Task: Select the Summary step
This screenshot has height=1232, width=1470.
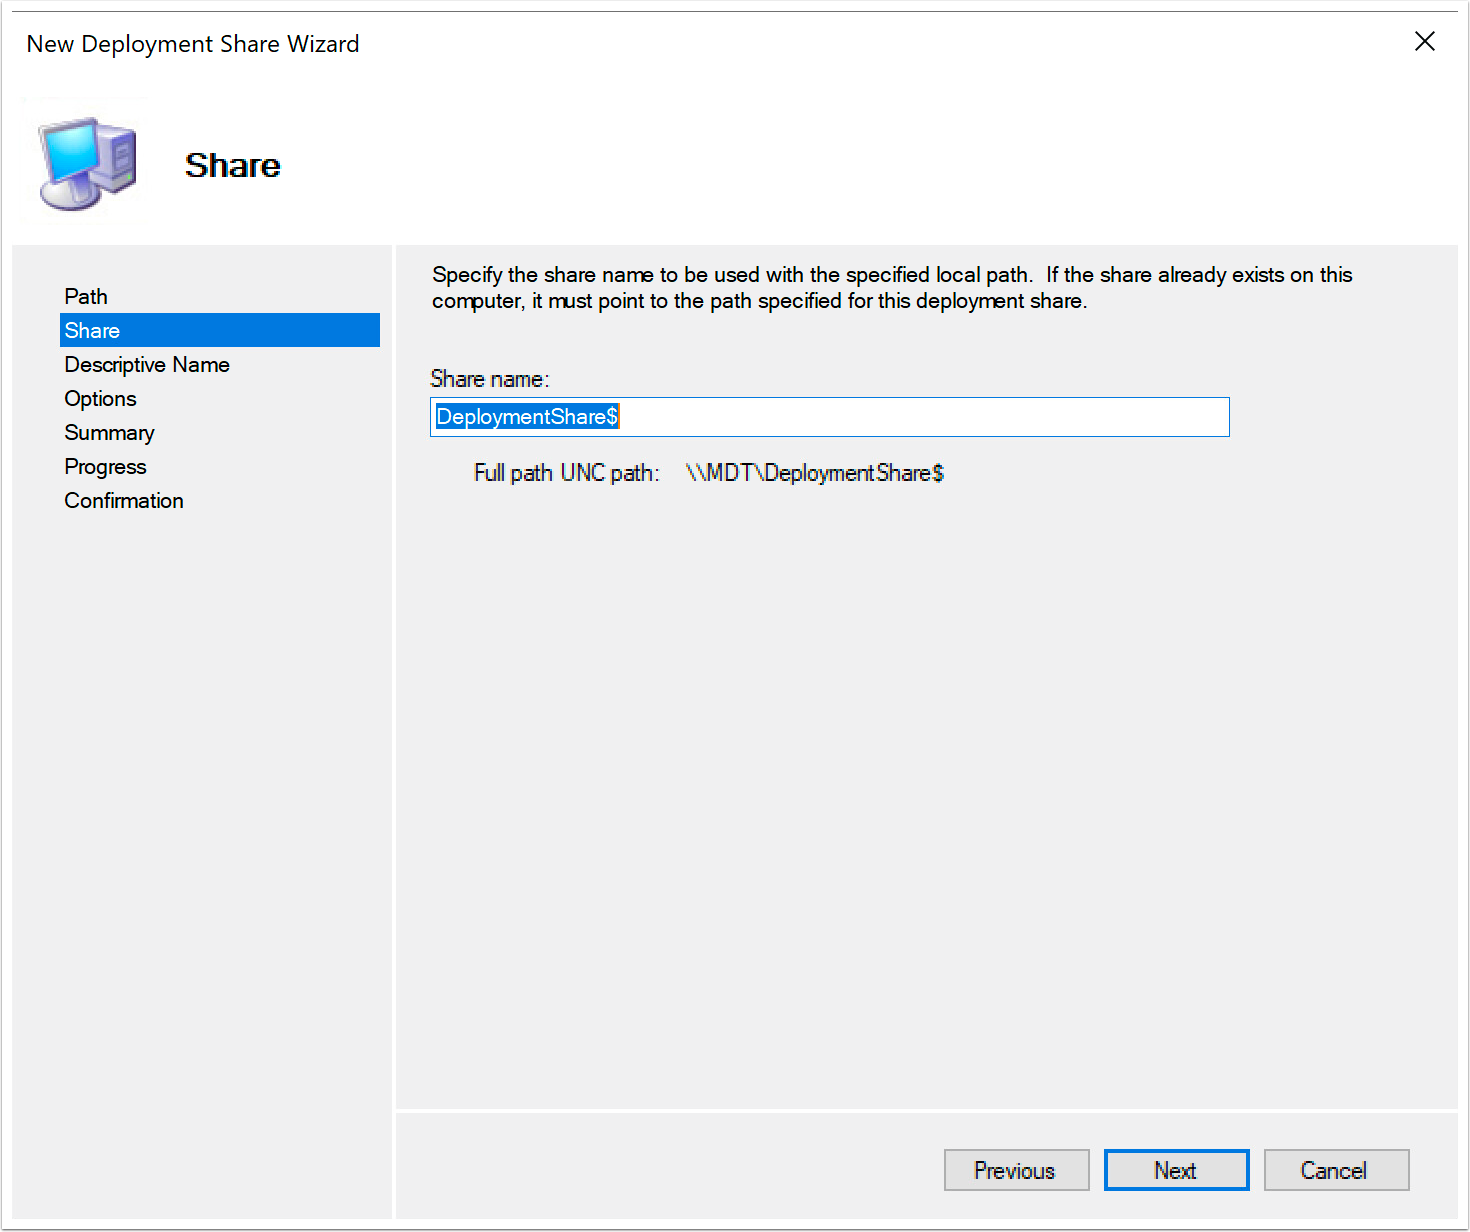Action: [x=109, y=432]
